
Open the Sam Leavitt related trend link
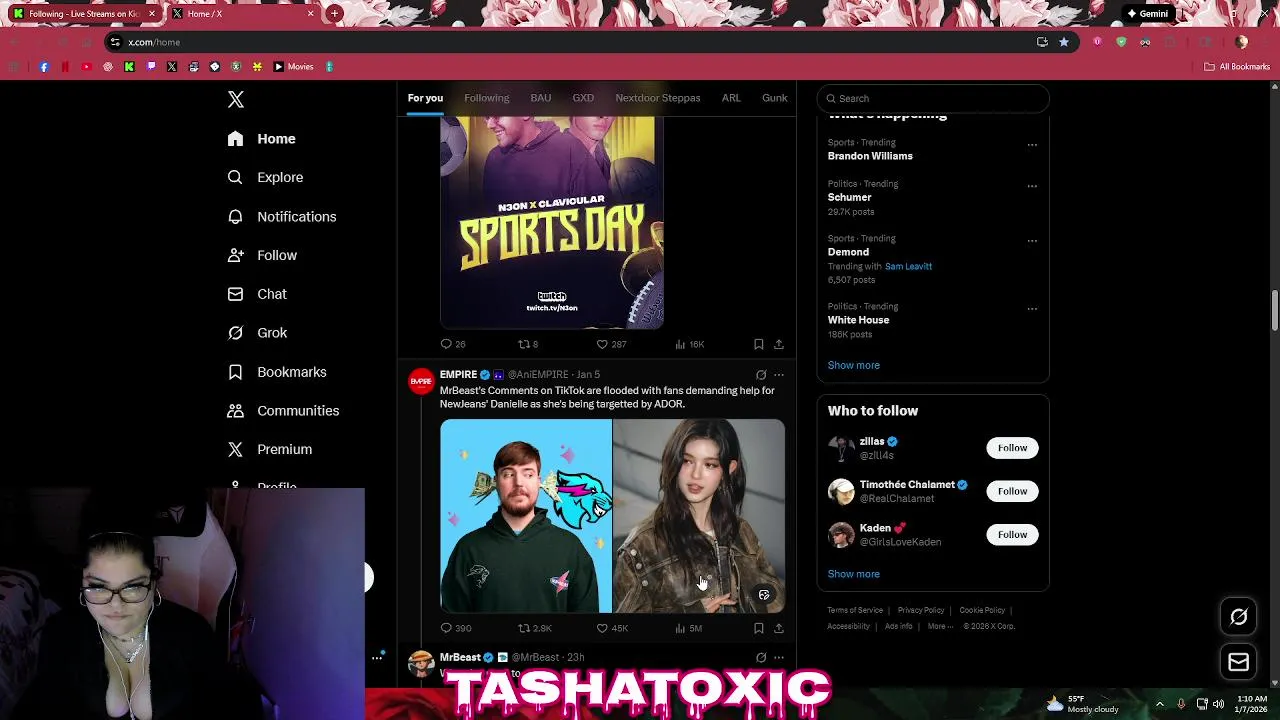[908, 267]
